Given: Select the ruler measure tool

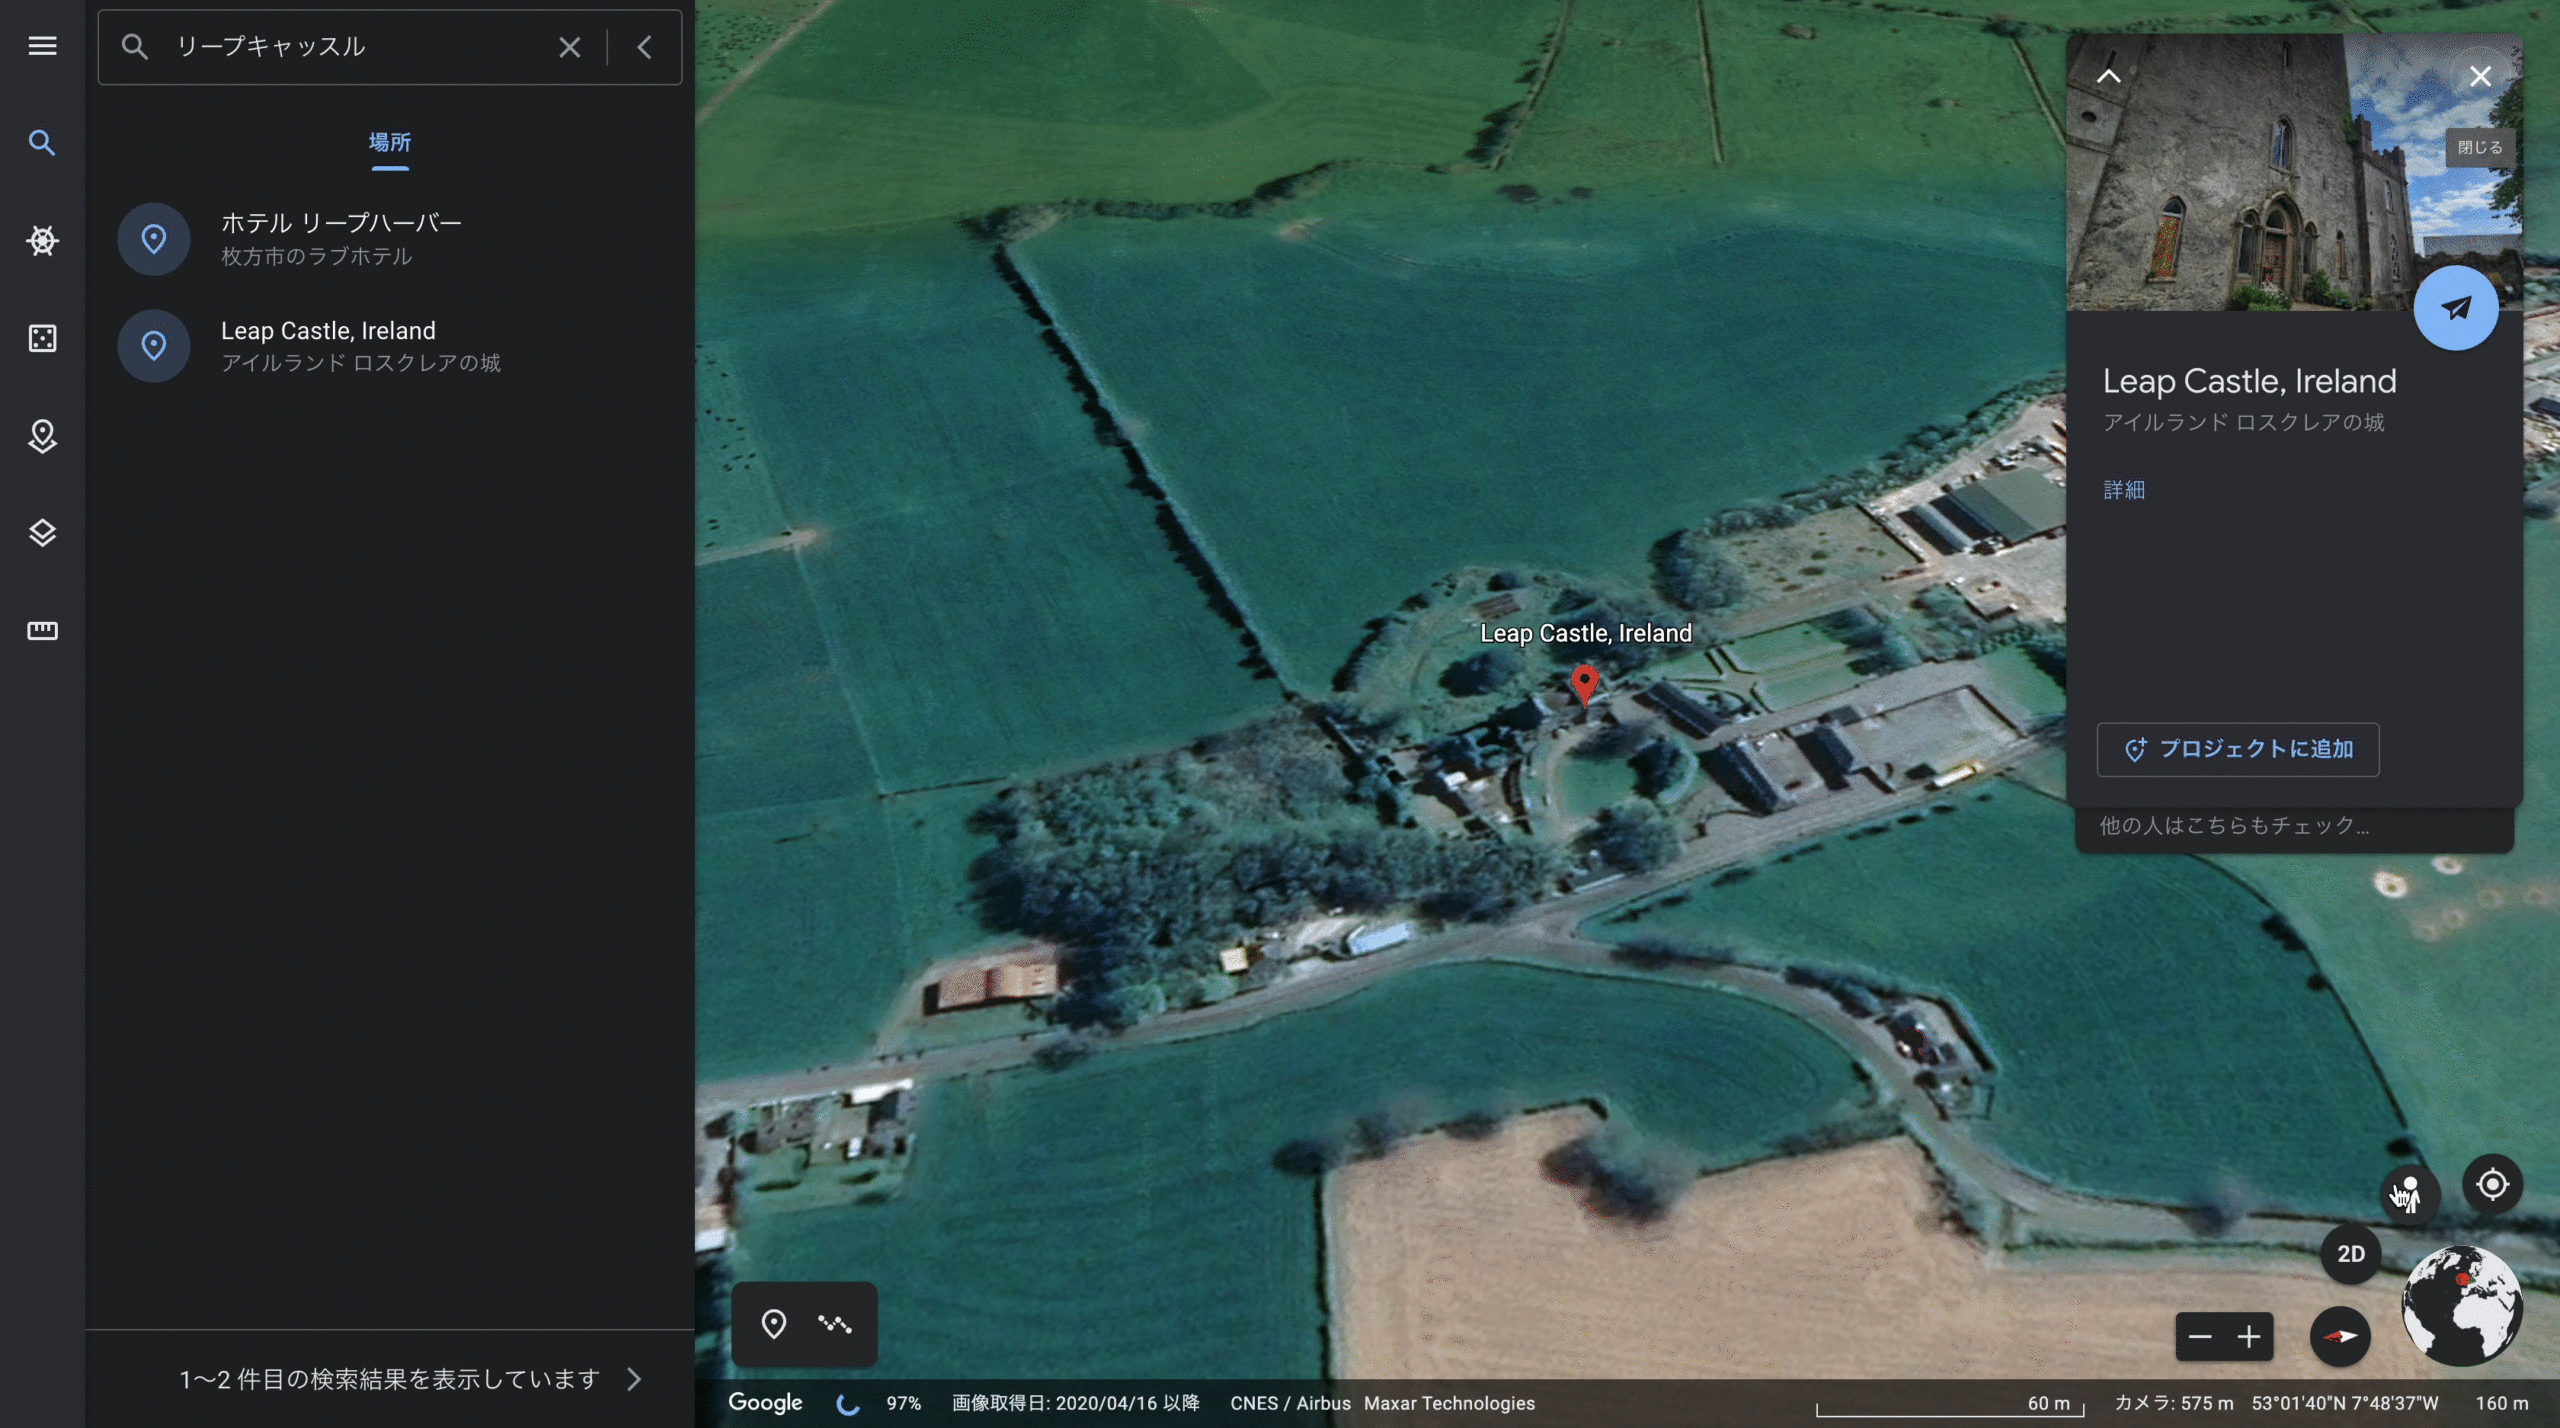Looking at the screenshot, I should [42, 631].
